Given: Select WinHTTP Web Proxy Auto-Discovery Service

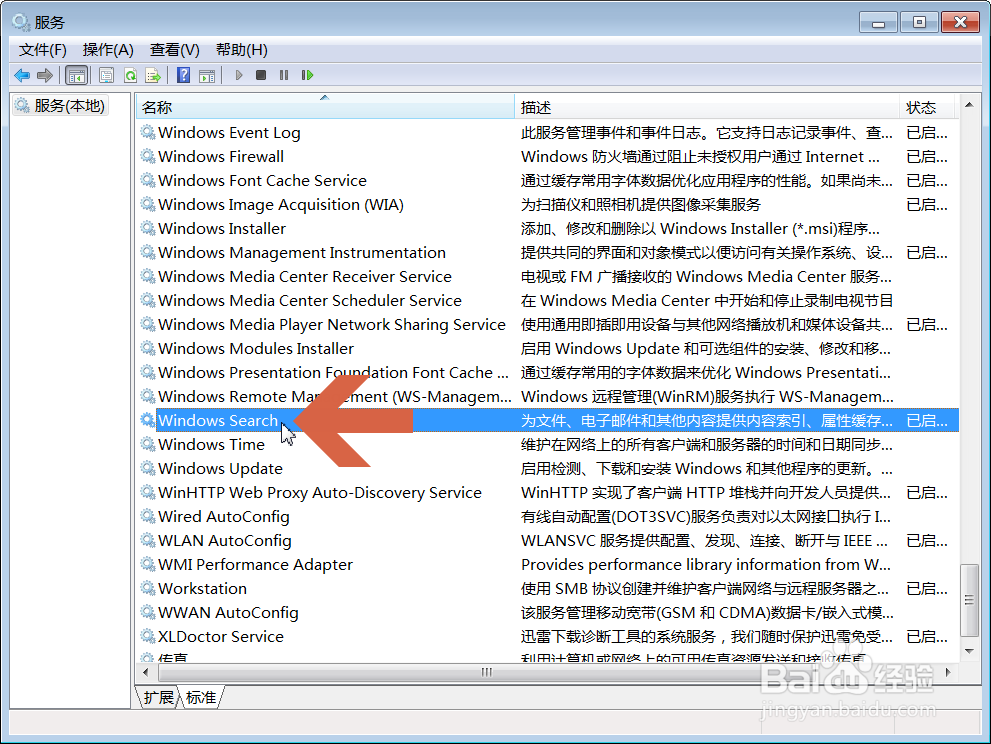Looking at the screenshot, I should point(547,493).
